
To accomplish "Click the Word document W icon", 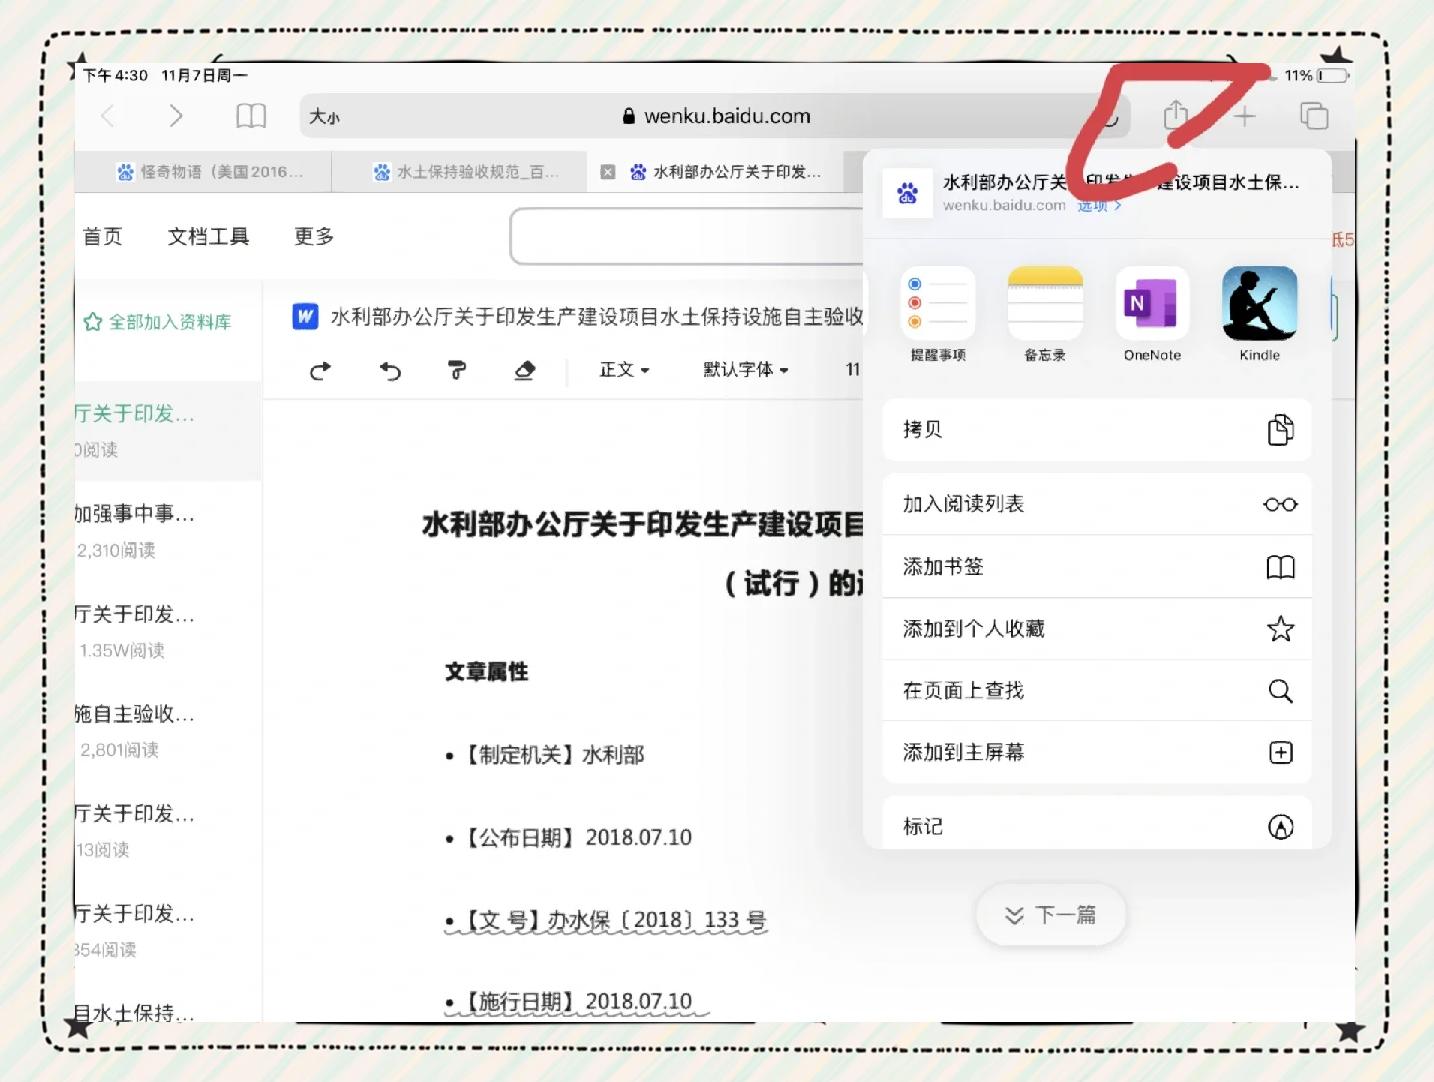I will 305,316.
